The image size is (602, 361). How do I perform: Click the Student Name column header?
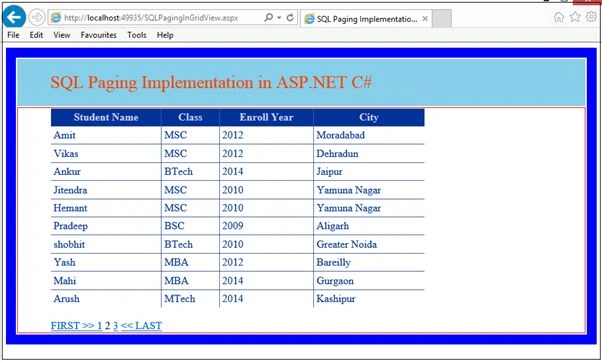click(x=106, y=117)
